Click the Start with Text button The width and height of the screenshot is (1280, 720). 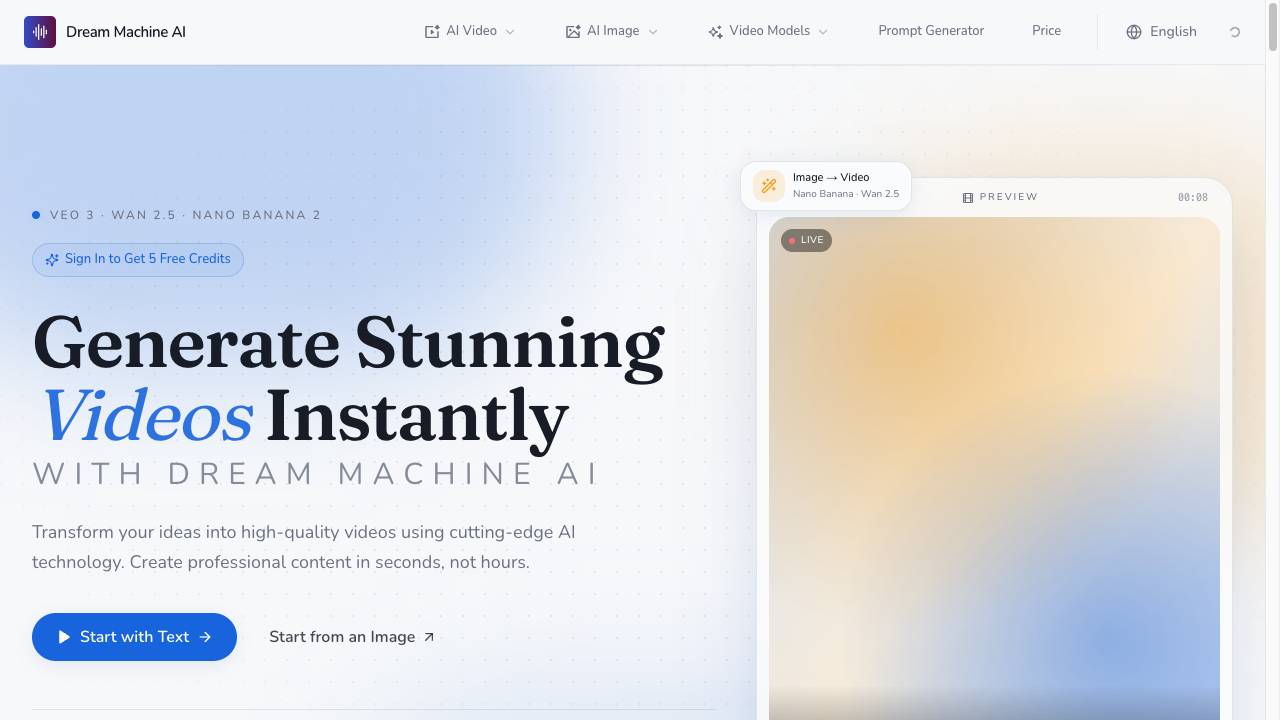(134, 637)
